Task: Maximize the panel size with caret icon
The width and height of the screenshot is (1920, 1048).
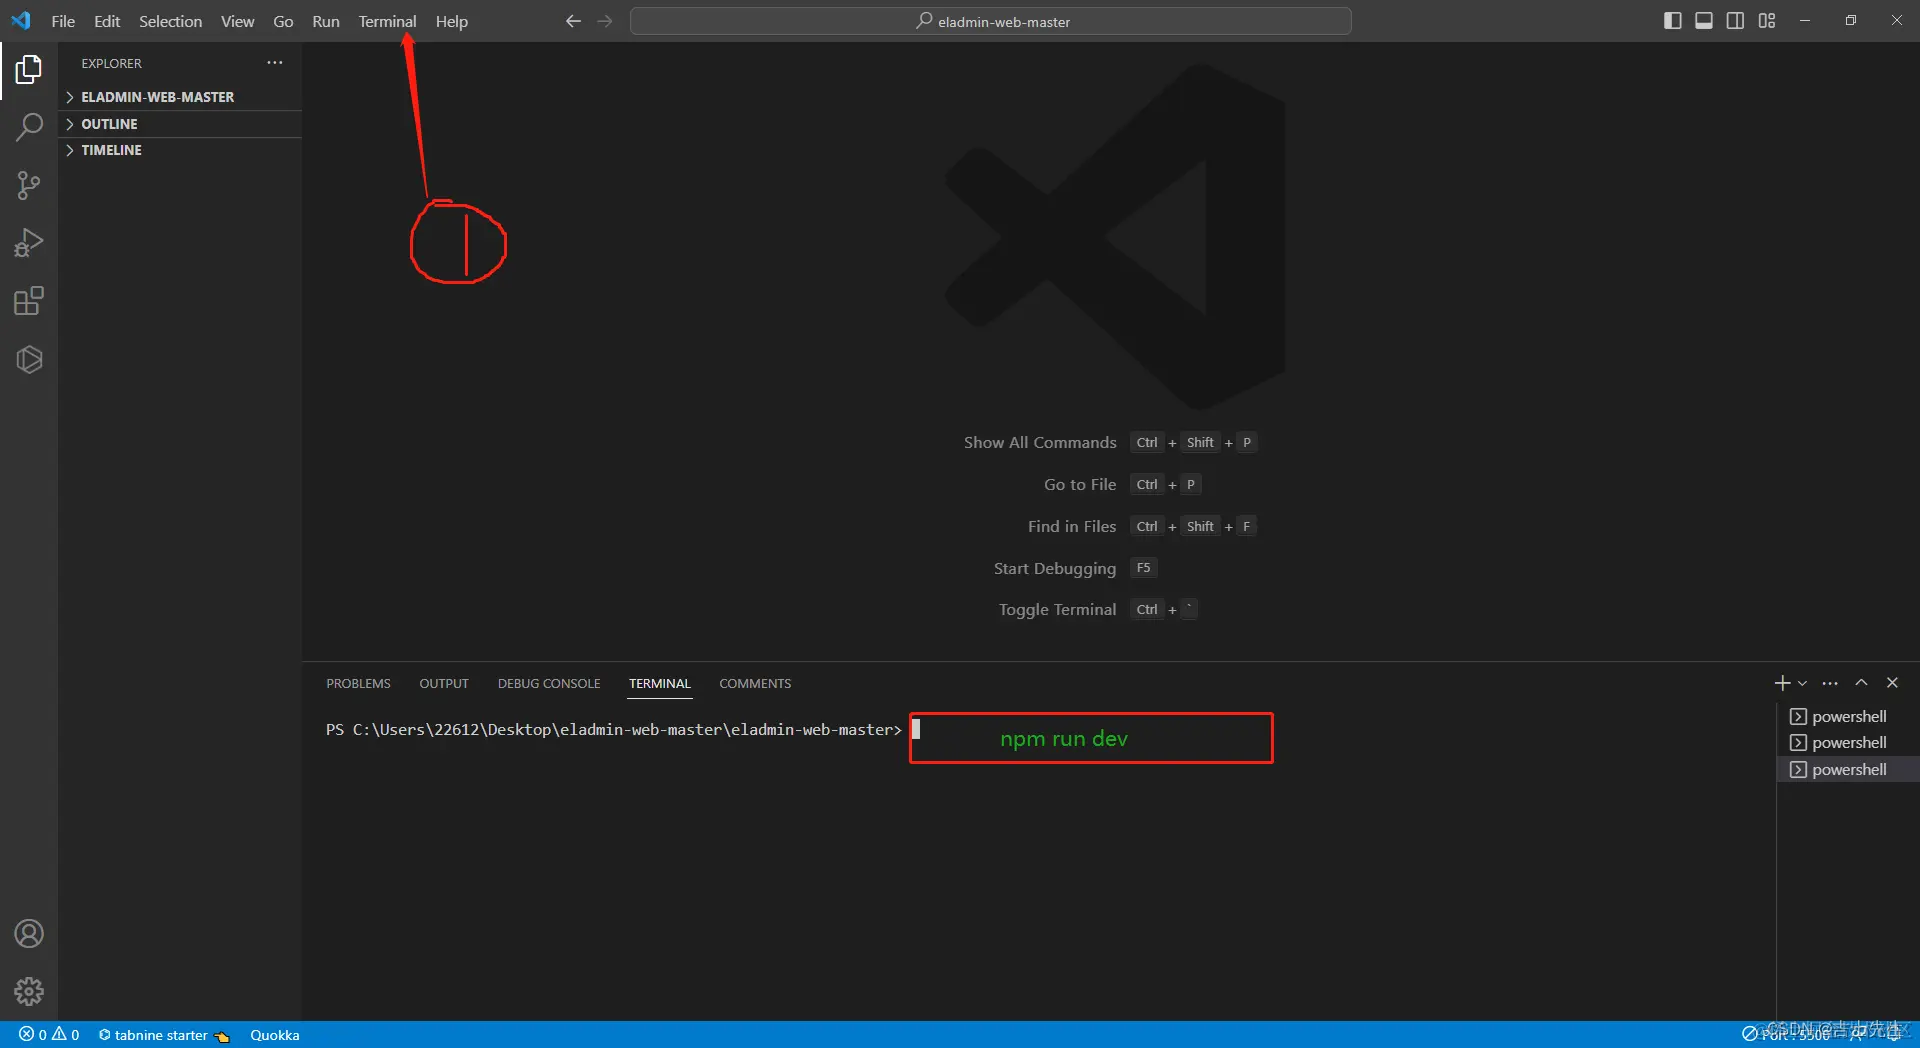Action: pyautogui.click(x=1861, y=683)
